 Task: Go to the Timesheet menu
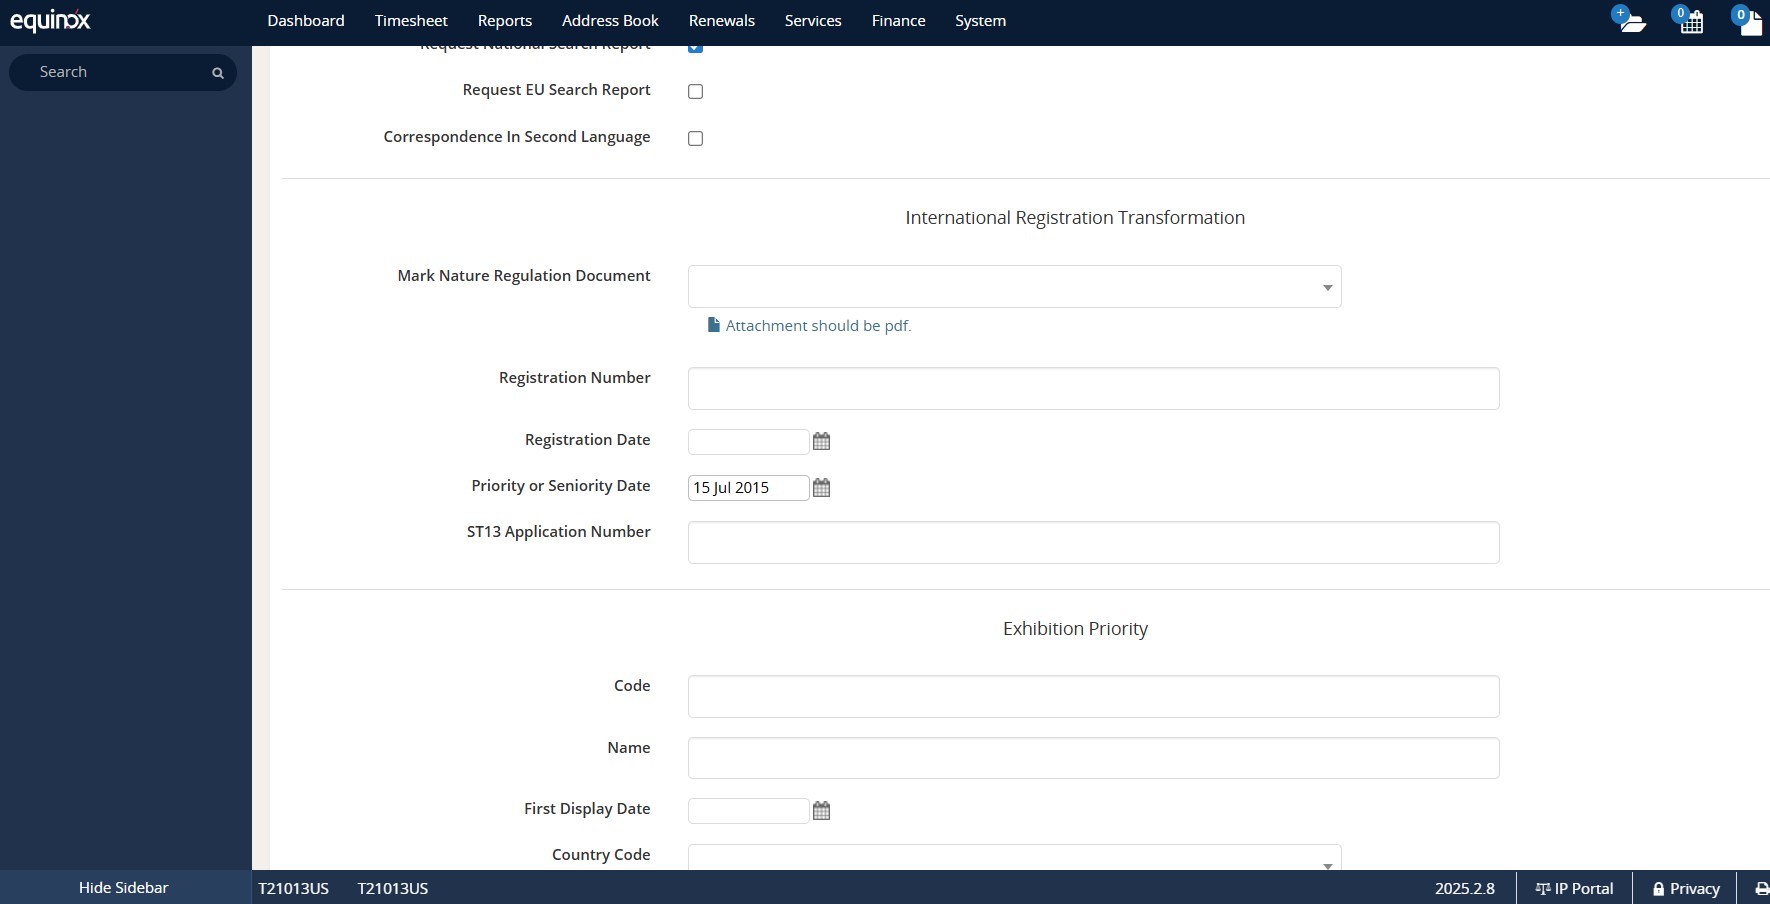tap(411, 21)
